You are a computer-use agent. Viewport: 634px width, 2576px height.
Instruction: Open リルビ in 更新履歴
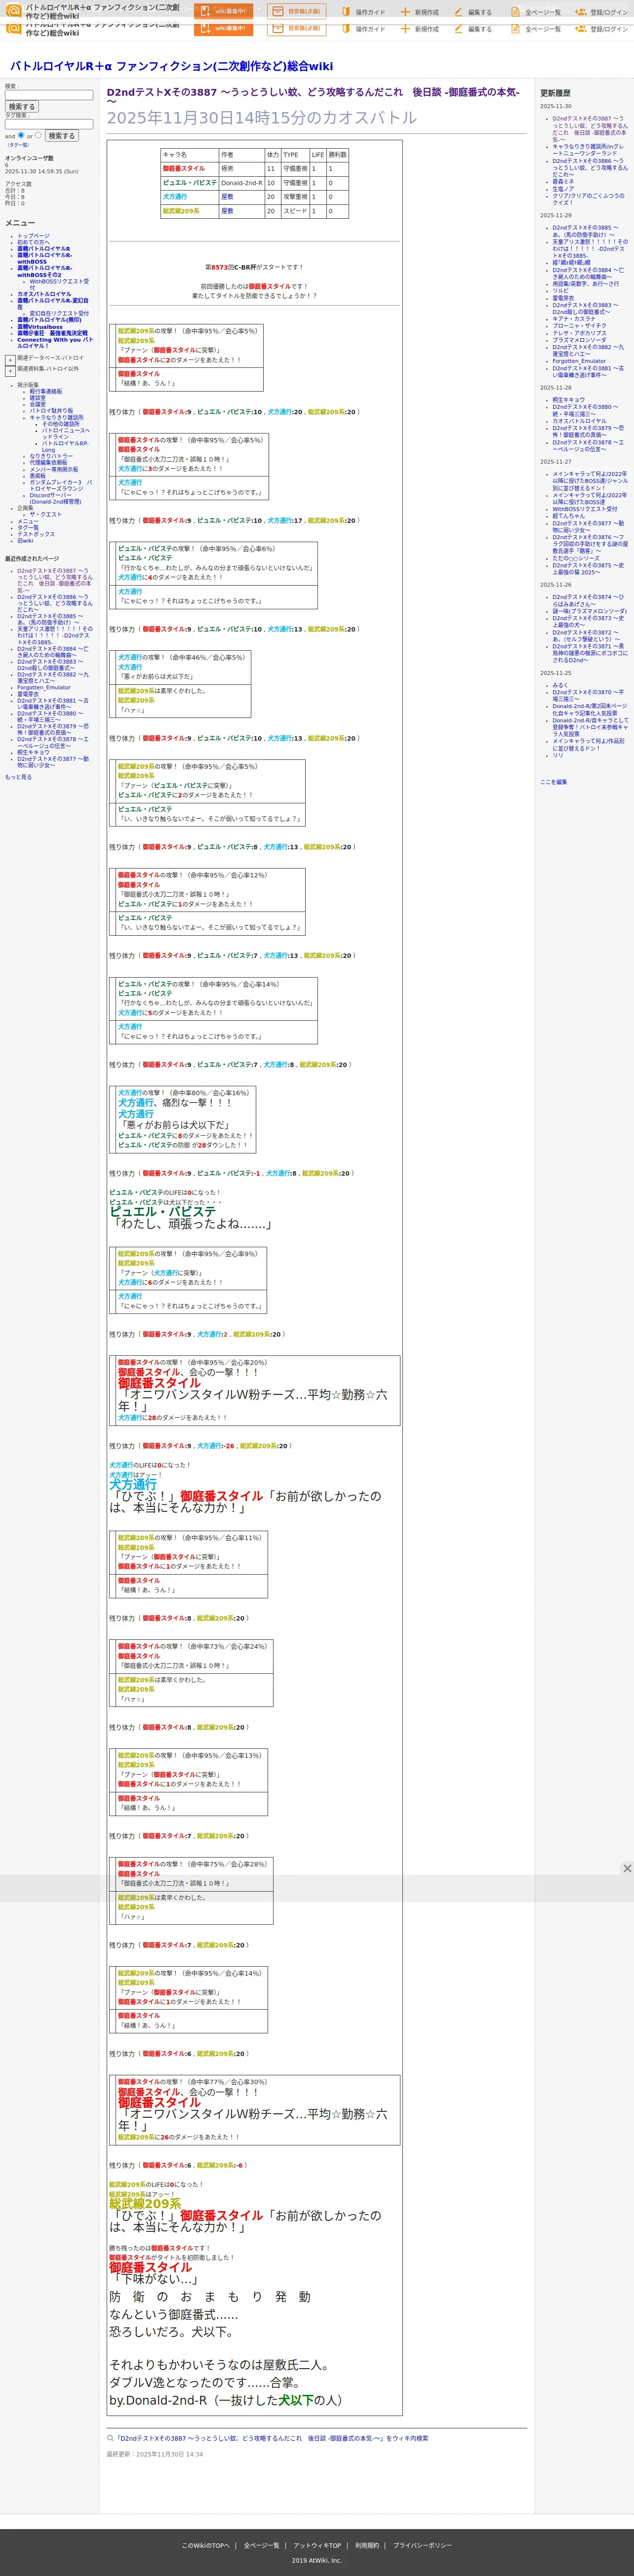[560, 291]
